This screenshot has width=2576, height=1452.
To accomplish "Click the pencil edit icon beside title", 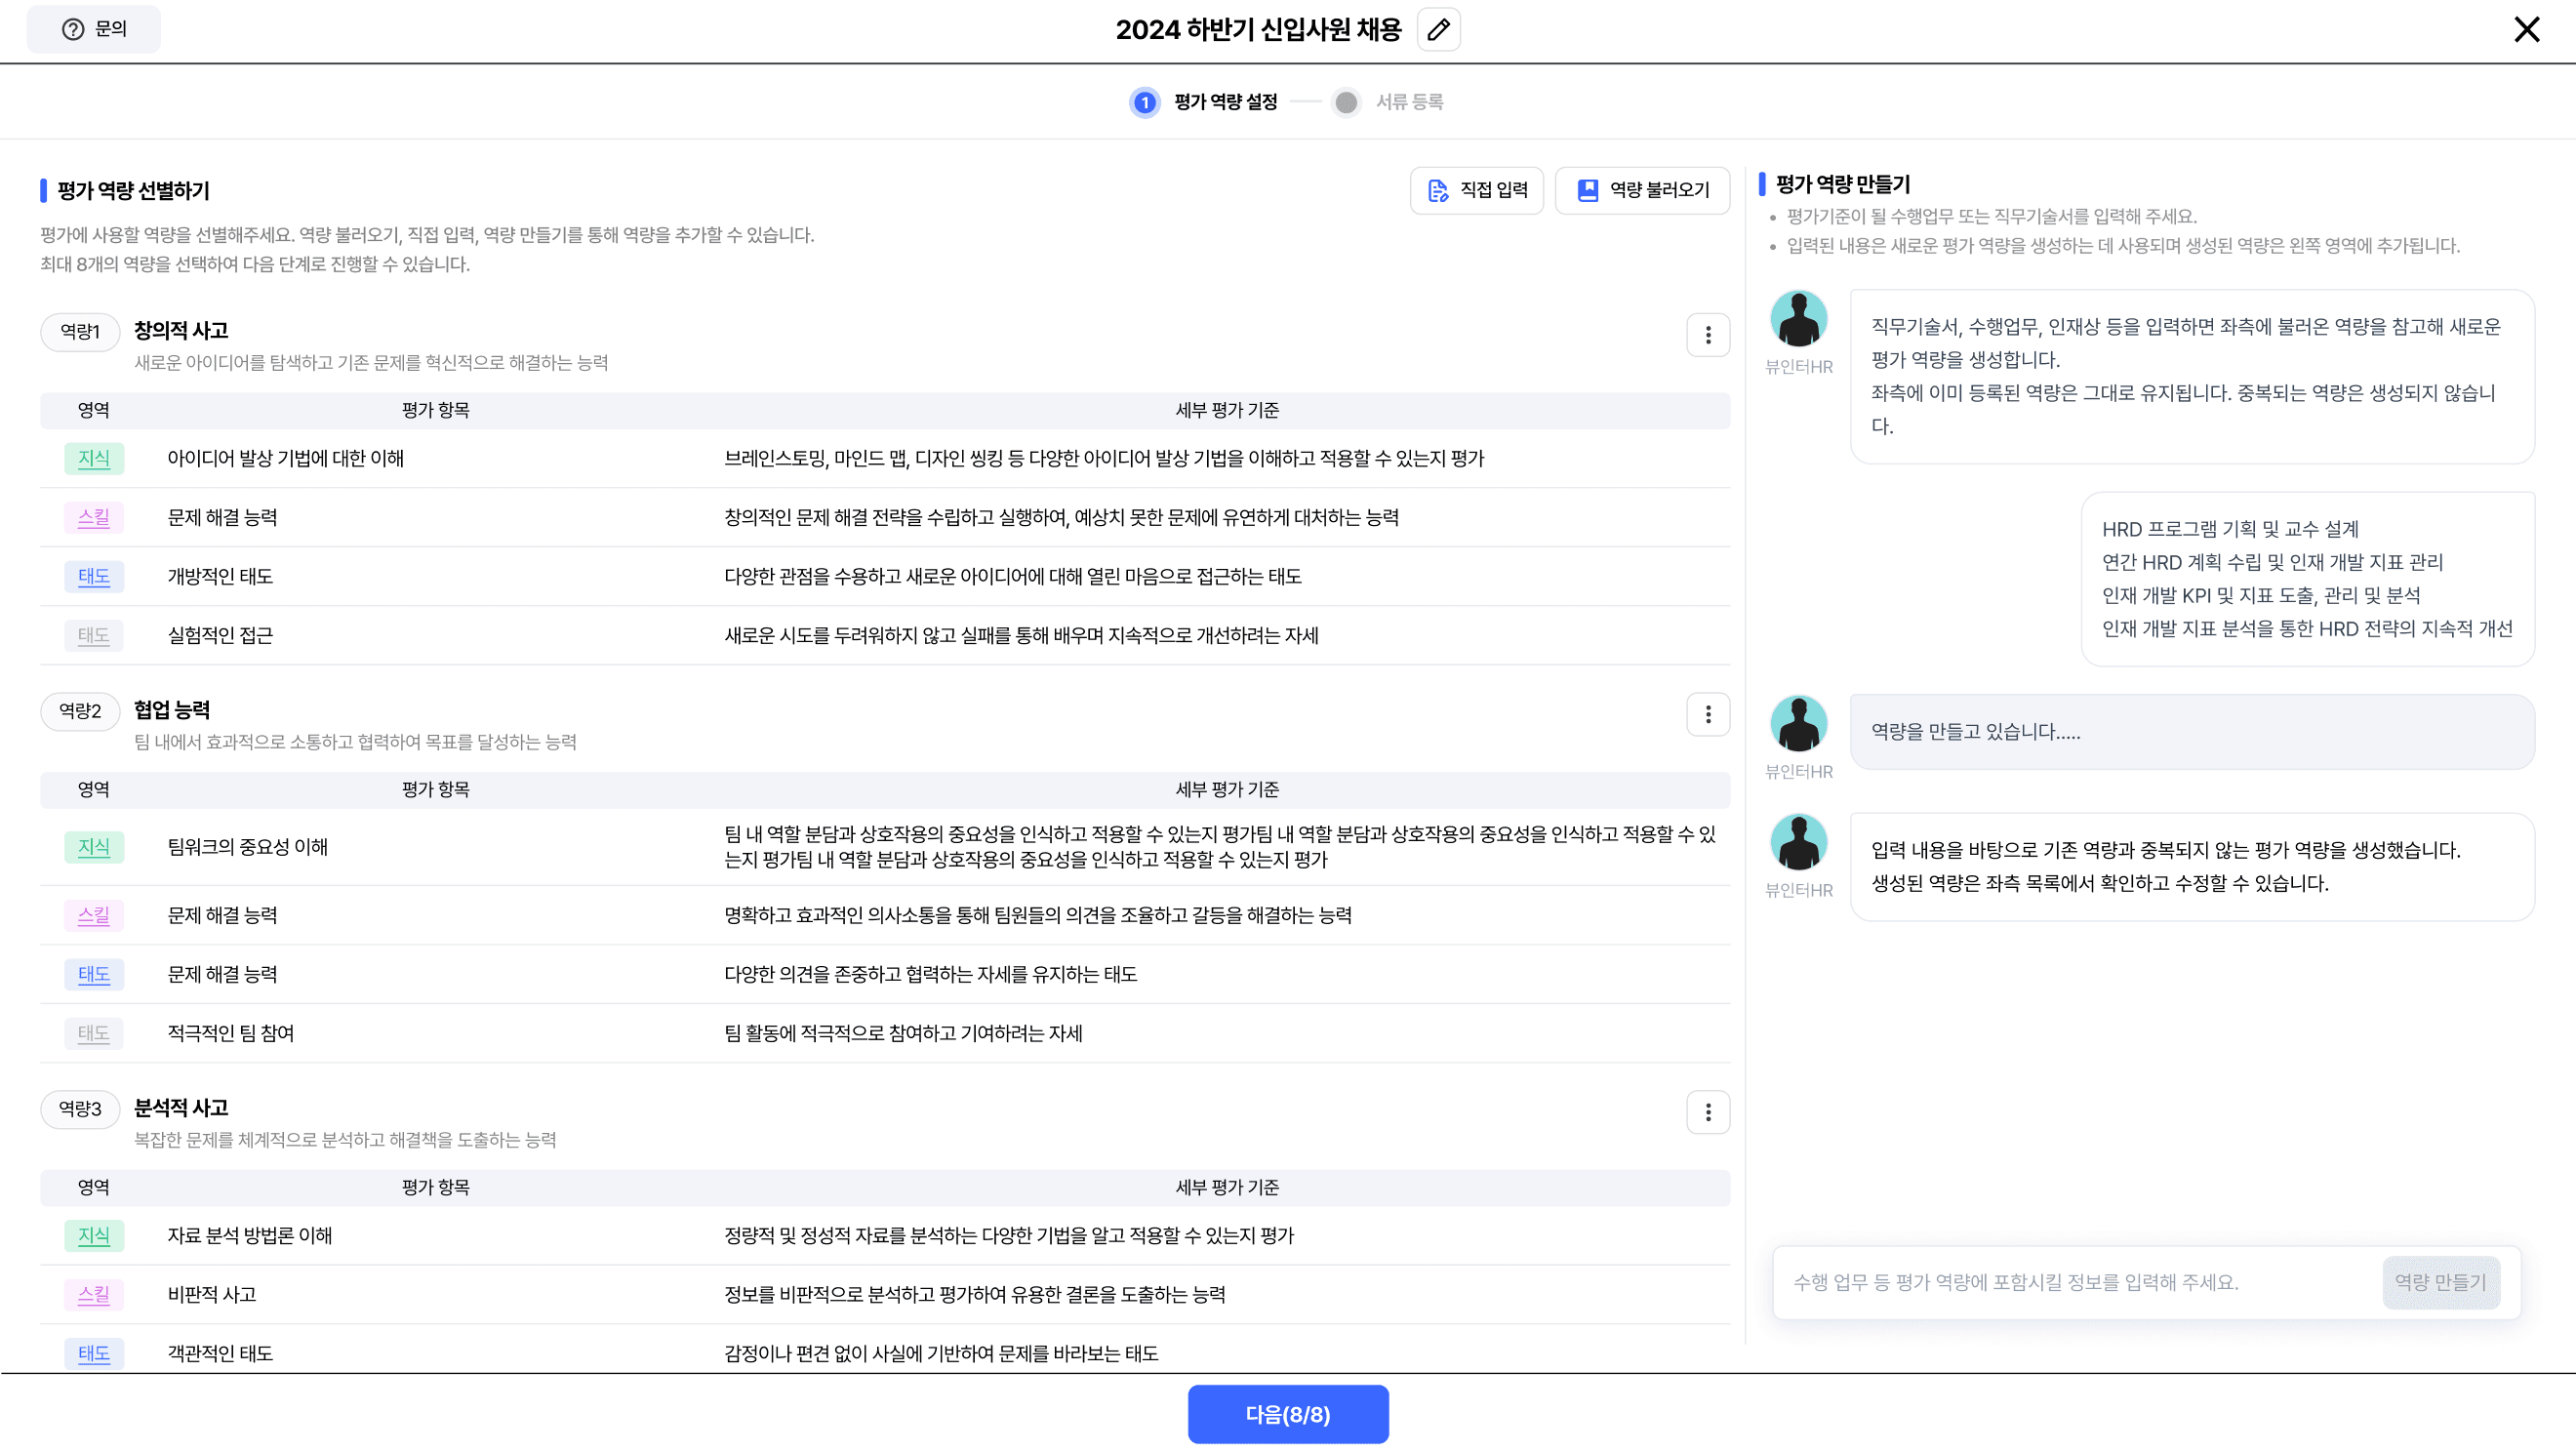I will (1438, 30).
